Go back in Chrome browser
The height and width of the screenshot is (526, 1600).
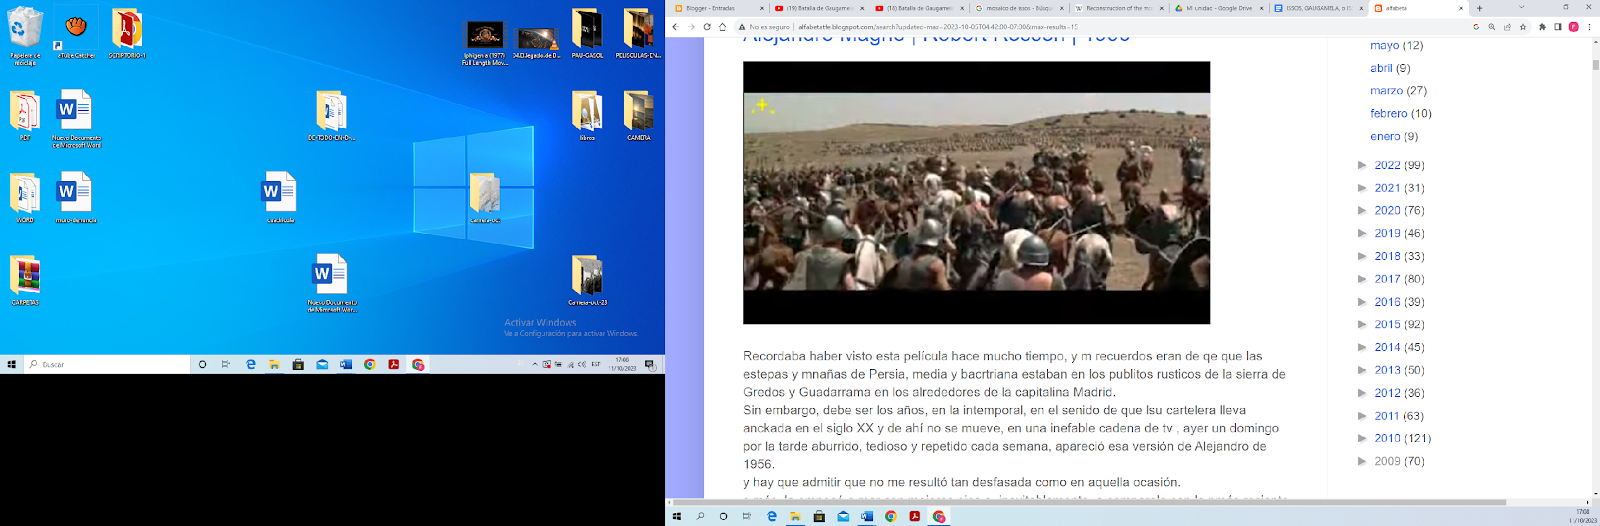pyautogui.click(x=675, y=27)
